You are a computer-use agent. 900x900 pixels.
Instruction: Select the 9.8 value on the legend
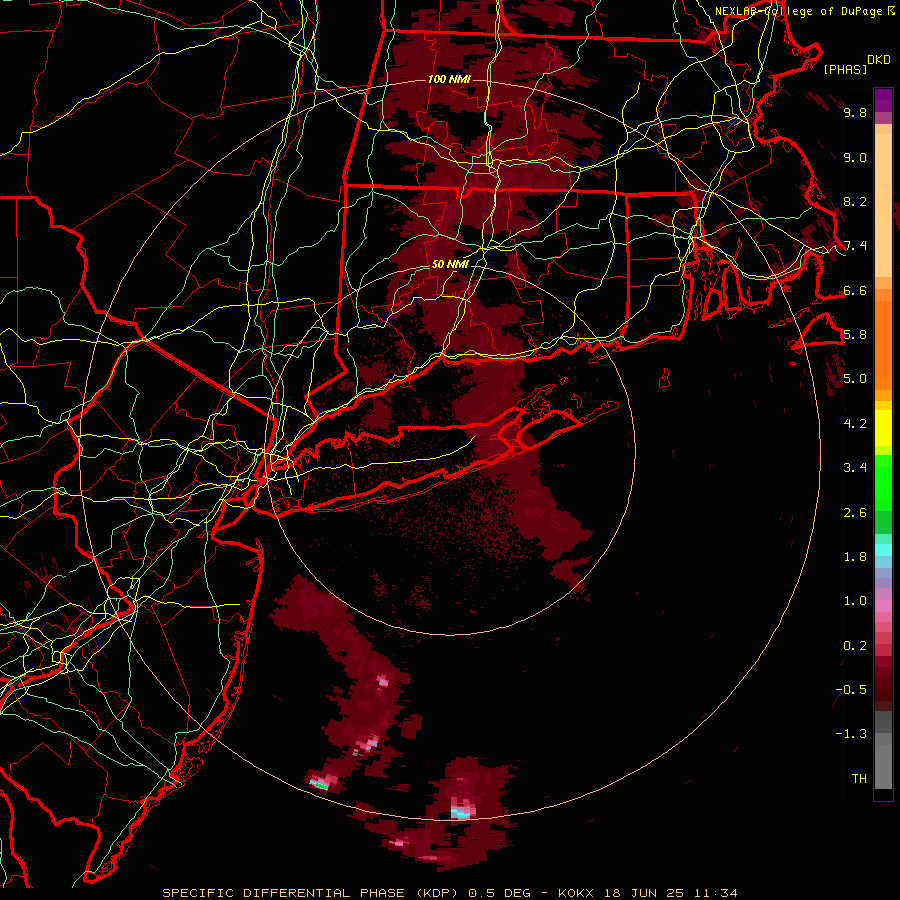tap(855, 112)
